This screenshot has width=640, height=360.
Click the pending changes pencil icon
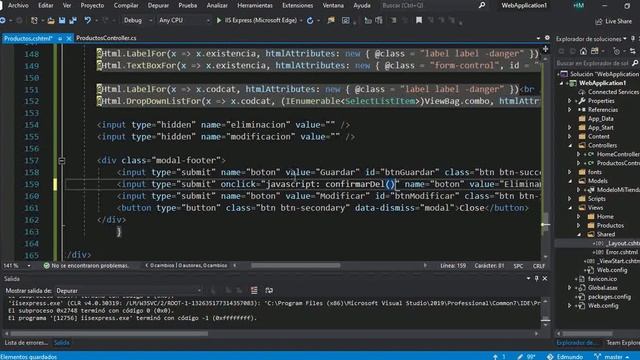tap(520, 357)
